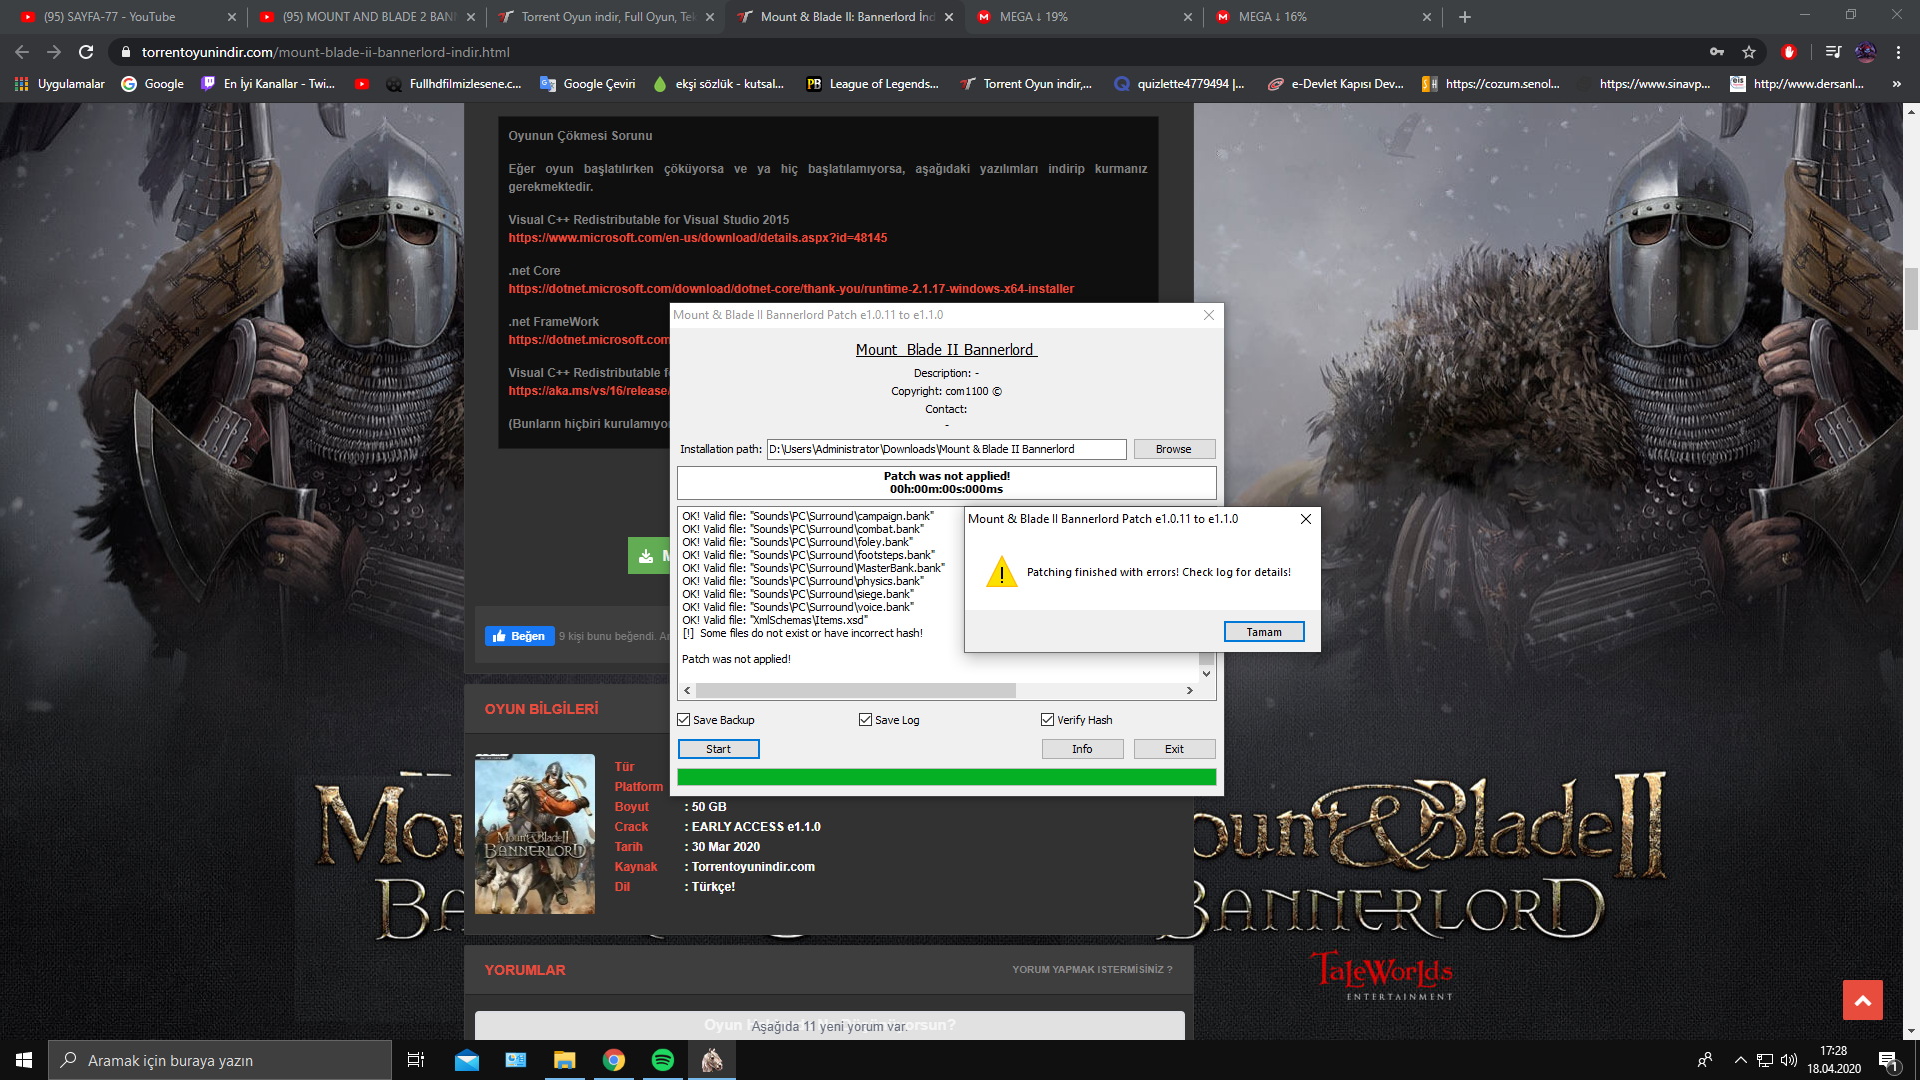Screen dimensions: 1920x1080
Task: Open the Mail app on the taskbar
Action: 467,1060
